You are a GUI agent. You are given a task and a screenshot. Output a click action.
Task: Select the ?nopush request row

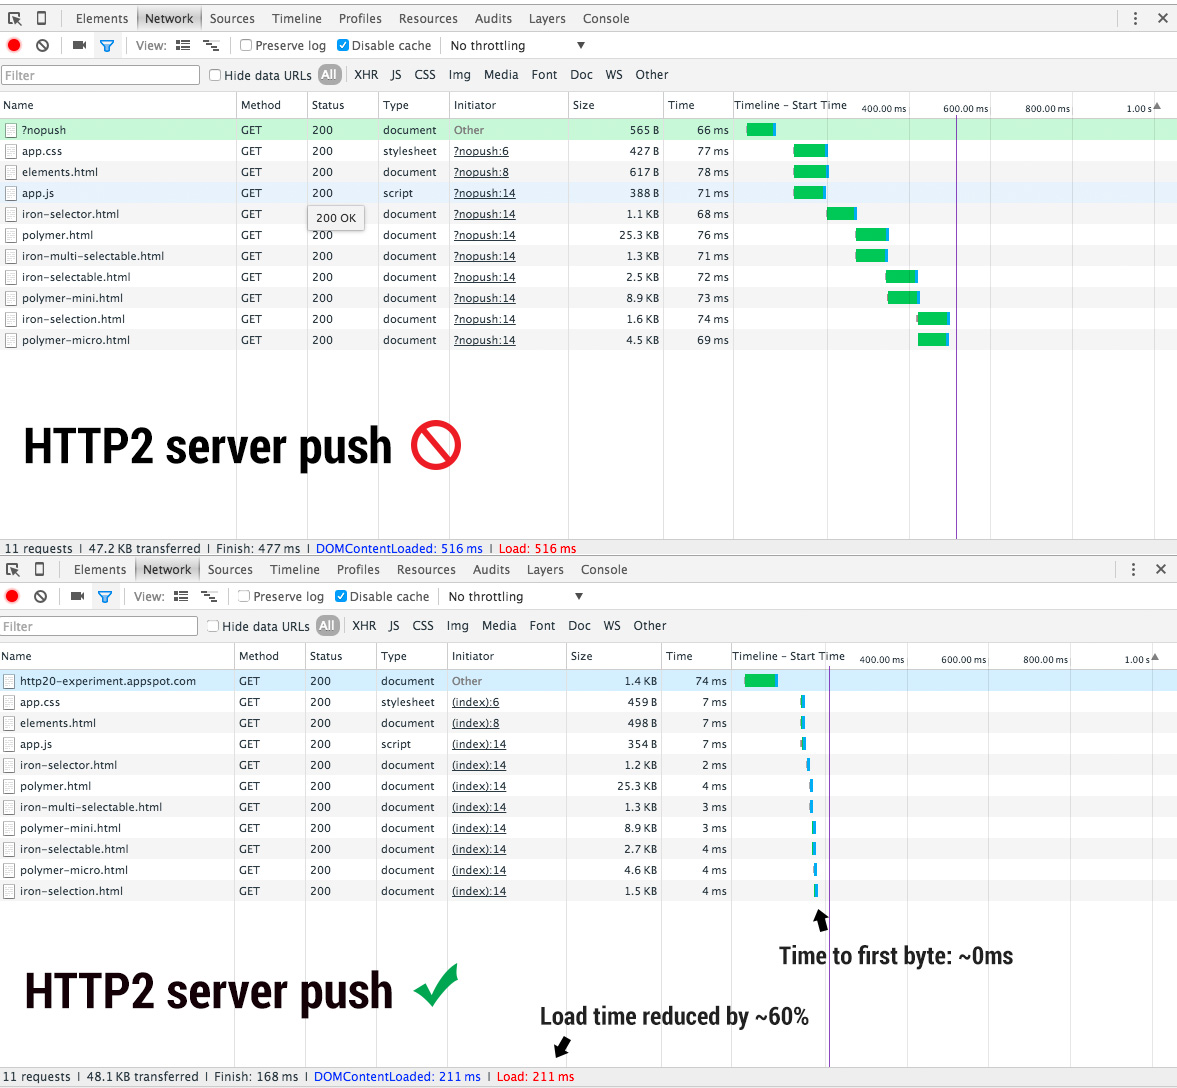pos(588,130)
